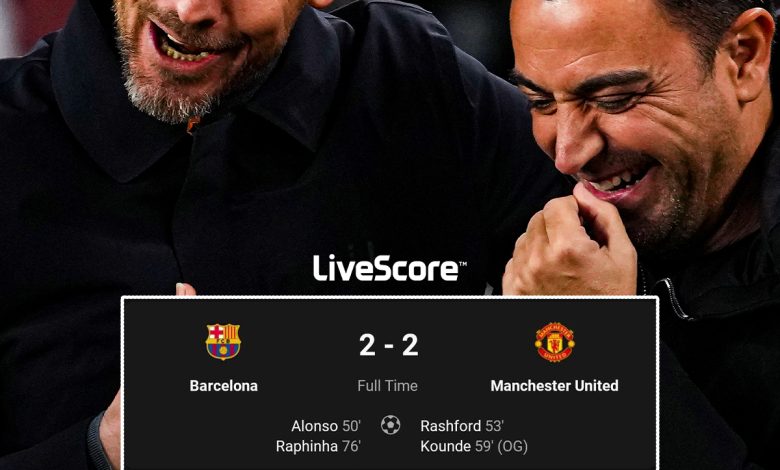Viewport: 780px width, 470px height.
Task: Click the Full Time status label
Action: 388,386
